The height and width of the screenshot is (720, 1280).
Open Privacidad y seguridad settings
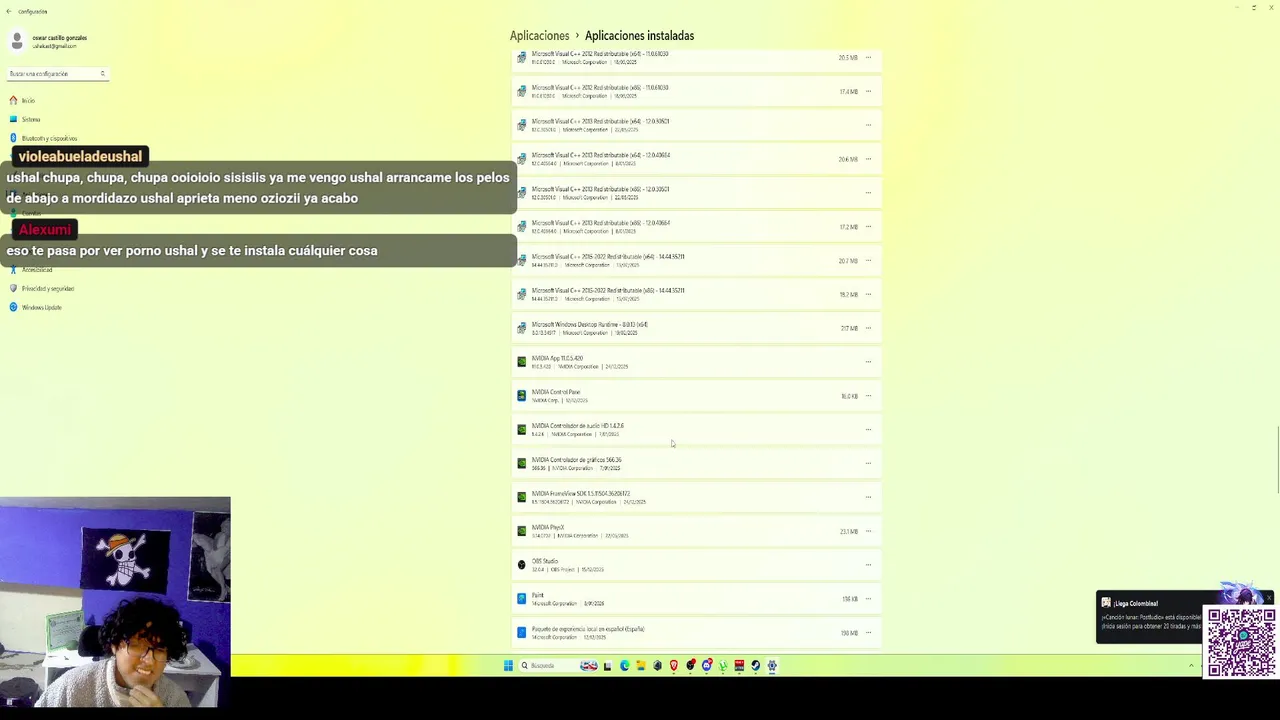41,288
